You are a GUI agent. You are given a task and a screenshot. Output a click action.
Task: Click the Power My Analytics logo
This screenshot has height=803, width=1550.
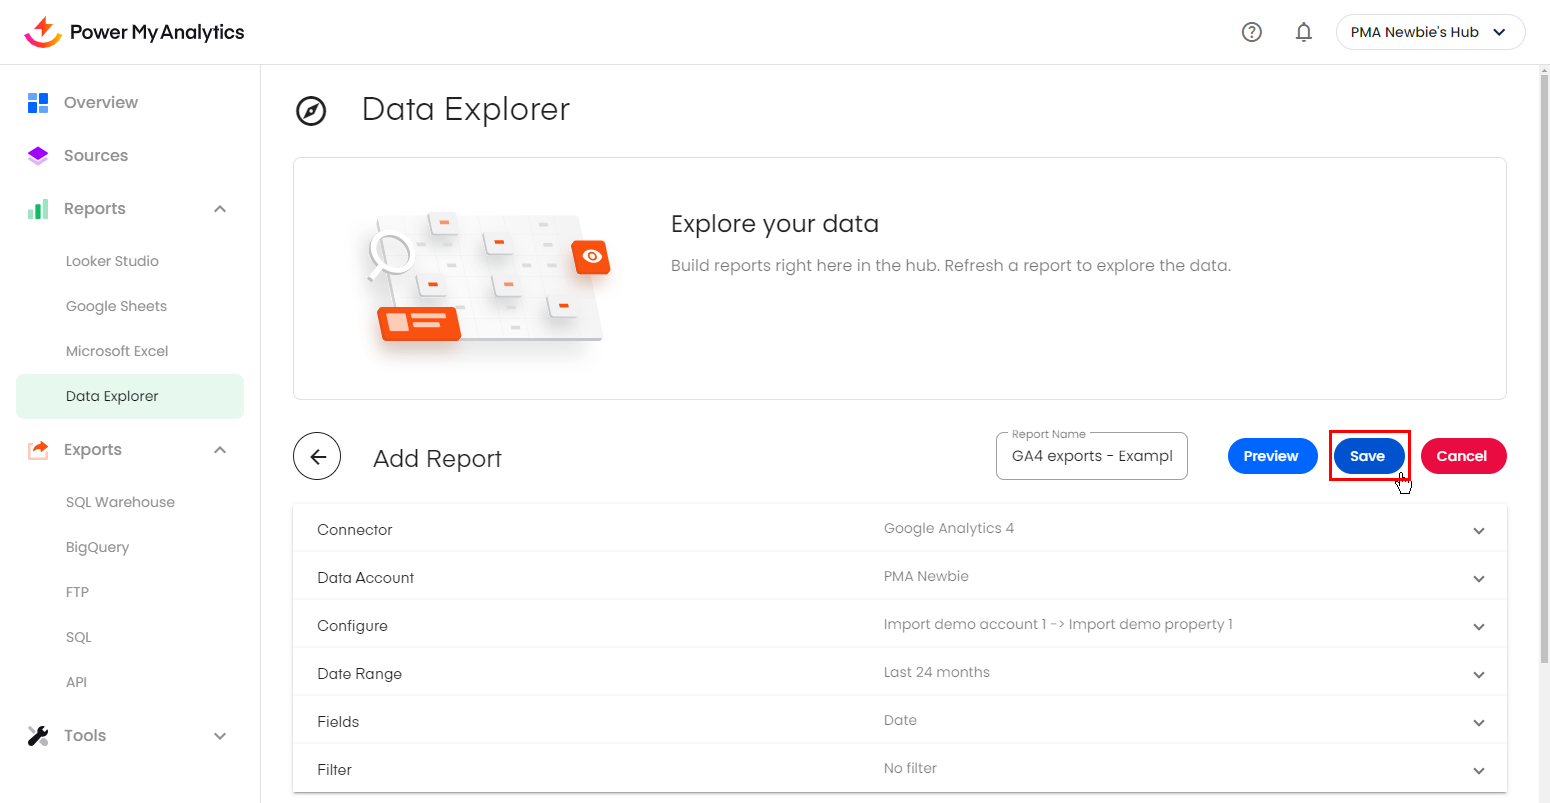pos(134,32)
